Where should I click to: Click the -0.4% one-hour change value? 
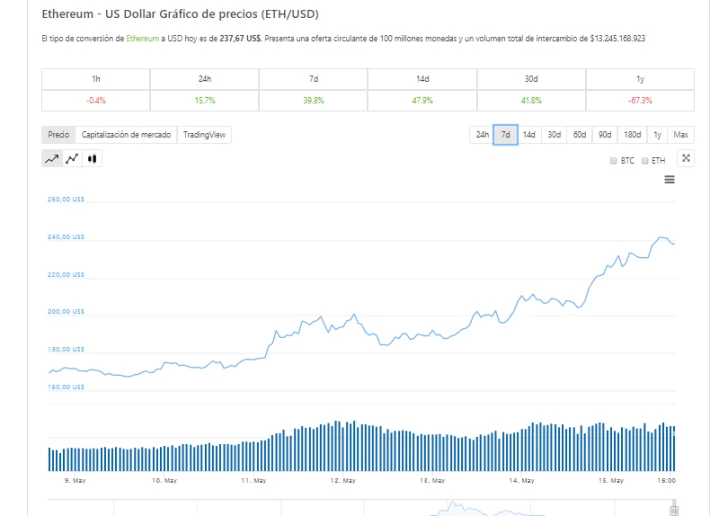pyautogui.click(x=96, y=100)
